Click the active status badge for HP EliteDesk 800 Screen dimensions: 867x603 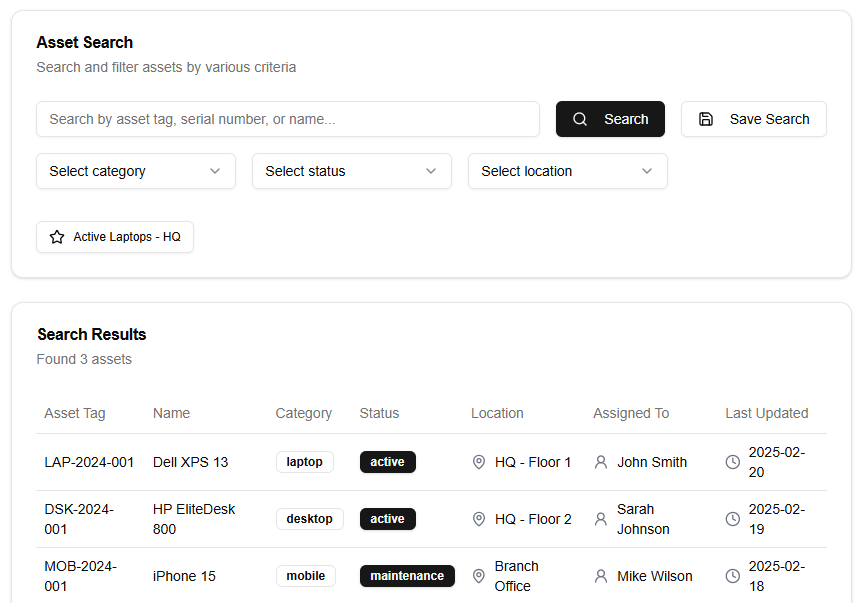(388, 519)
